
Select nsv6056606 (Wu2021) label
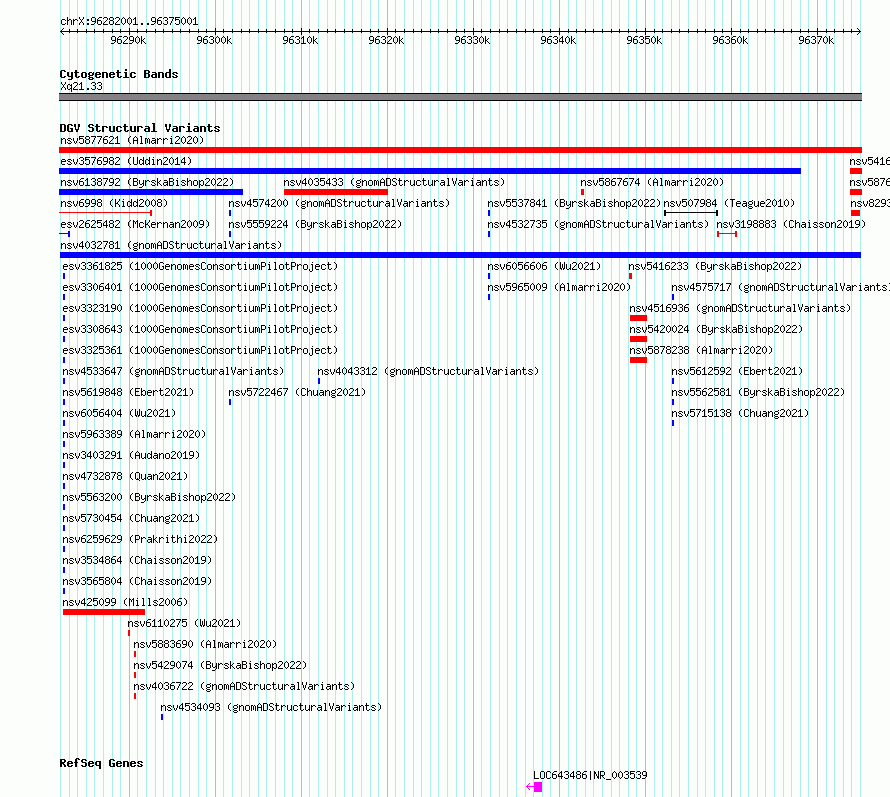click(544, 266)
